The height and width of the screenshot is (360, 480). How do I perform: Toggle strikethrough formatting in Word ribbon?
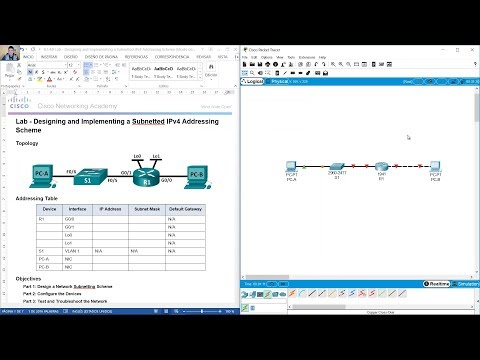click(x=53, y=72)
